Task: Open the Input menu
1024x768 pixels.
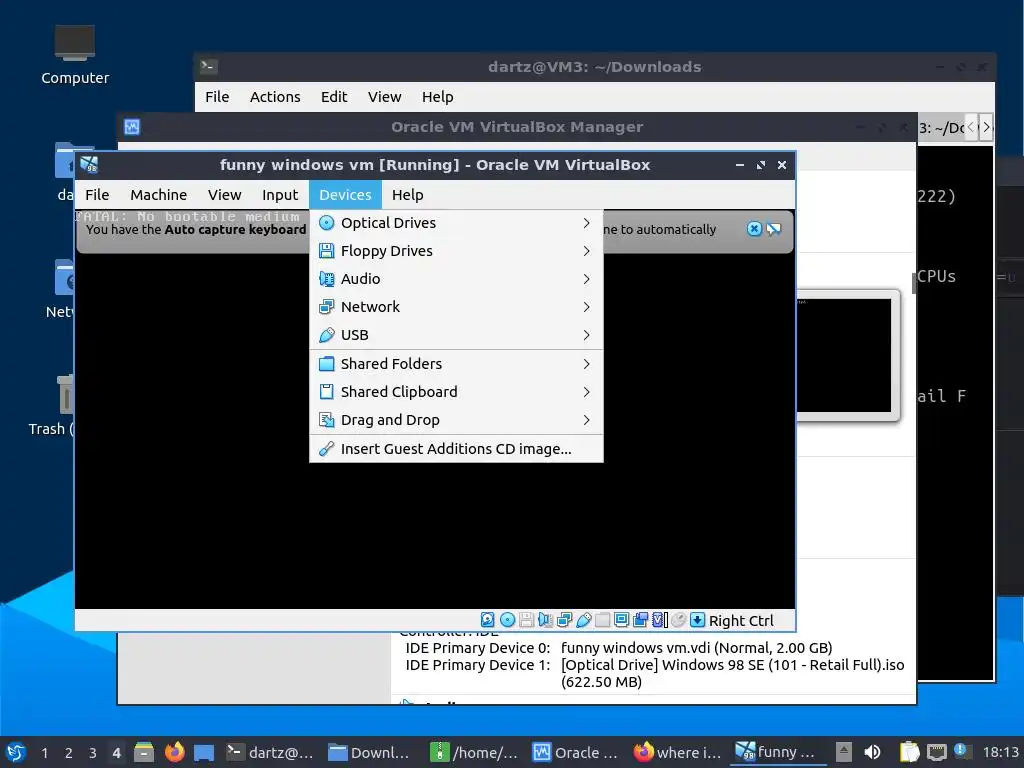Action: click(x=280, y=195)
